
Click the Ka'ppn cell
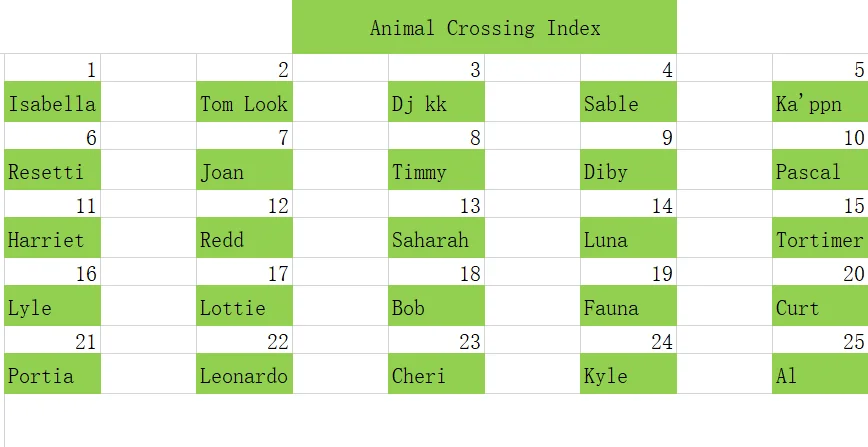click(x=820, y=102)
